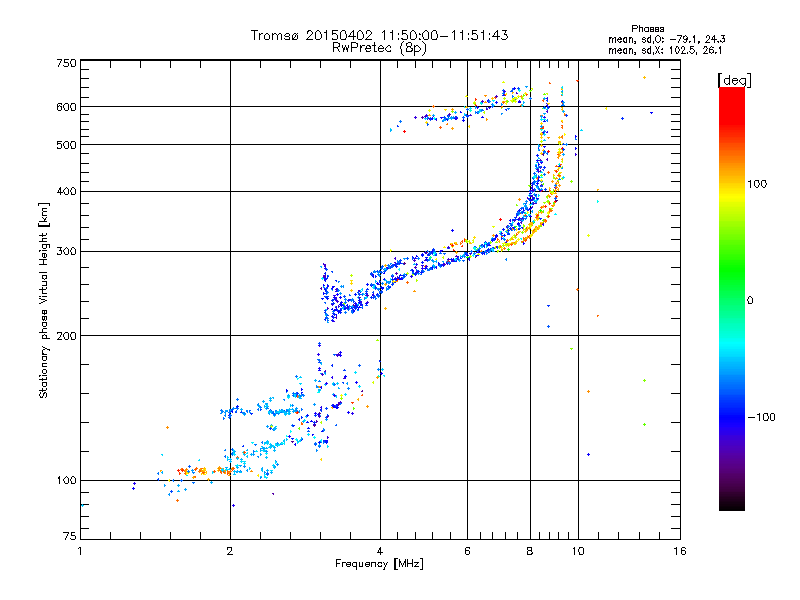The width and height of the screenshot is (800, 600).
Task: Click the plot title 'Tromsø 20150402 11:50:00-11:51:43'
Action: tap(379, 35)
